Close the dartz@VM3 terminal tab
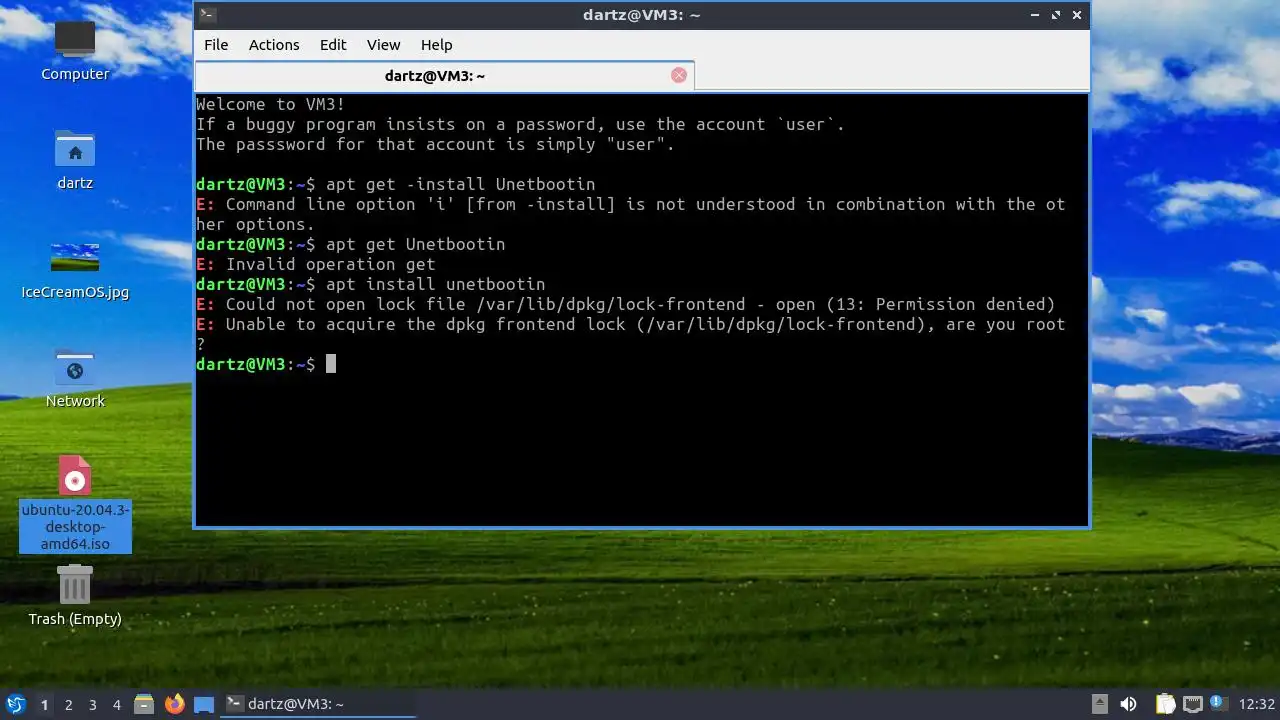Viewport: 1280px width, 720px height. click(x=679, y=75)
